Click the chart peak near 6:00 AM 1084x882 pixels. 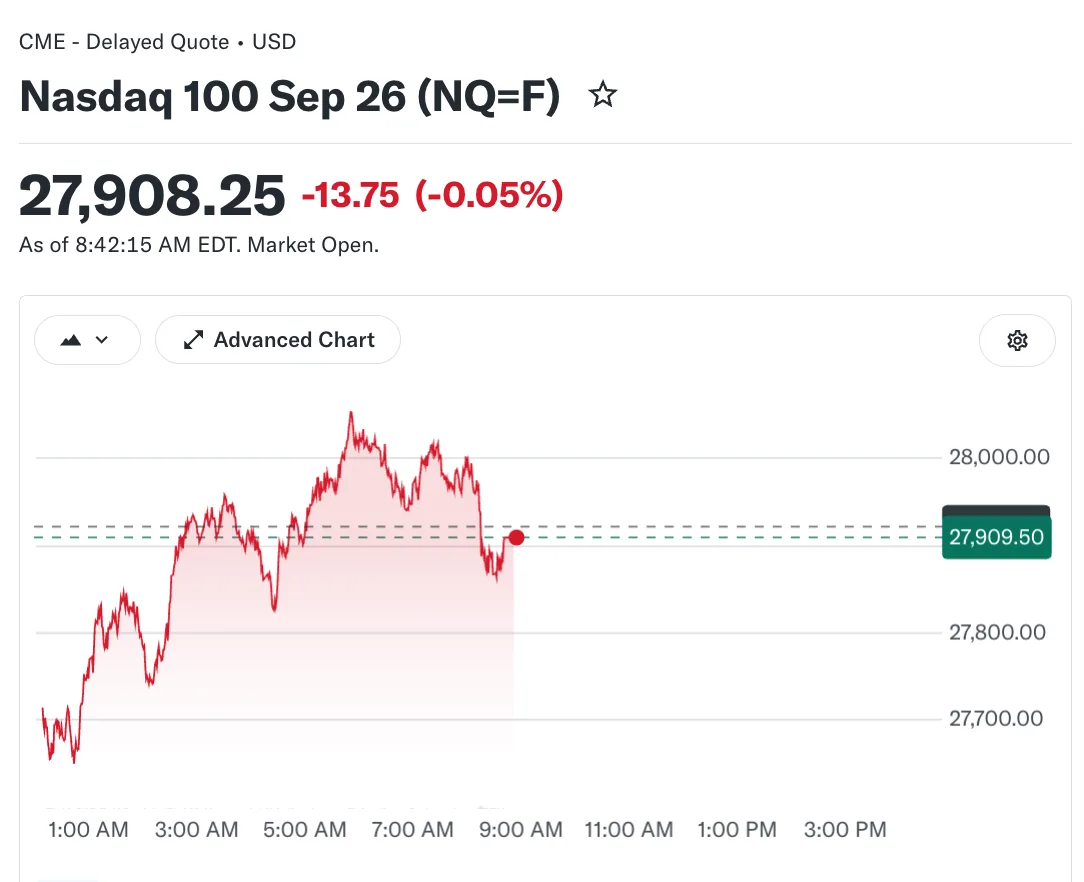tap(351, 415)
